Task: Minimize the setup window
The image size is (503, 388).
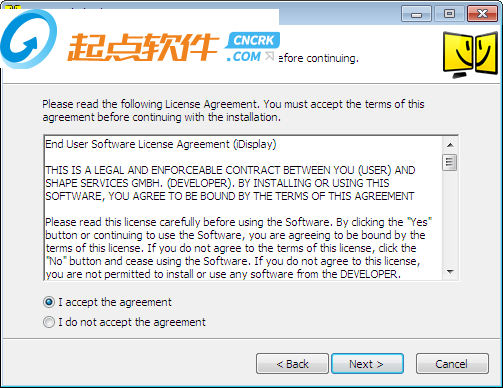Action: (416, 14)
